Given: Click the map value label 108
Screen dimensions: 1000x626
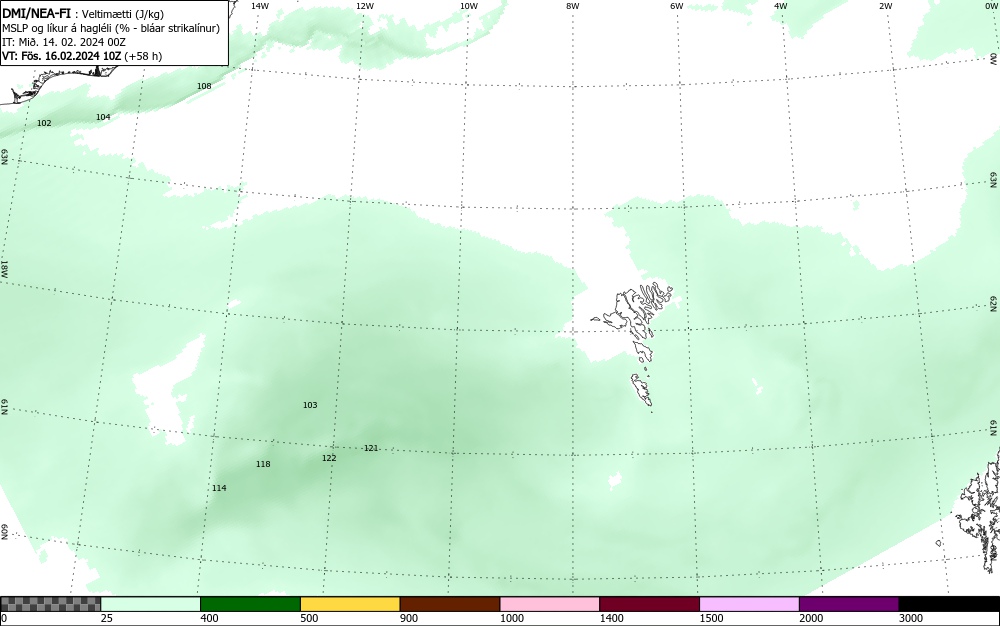Looking at the screenshot, I should pyautogui.click(x=204, y=86).
